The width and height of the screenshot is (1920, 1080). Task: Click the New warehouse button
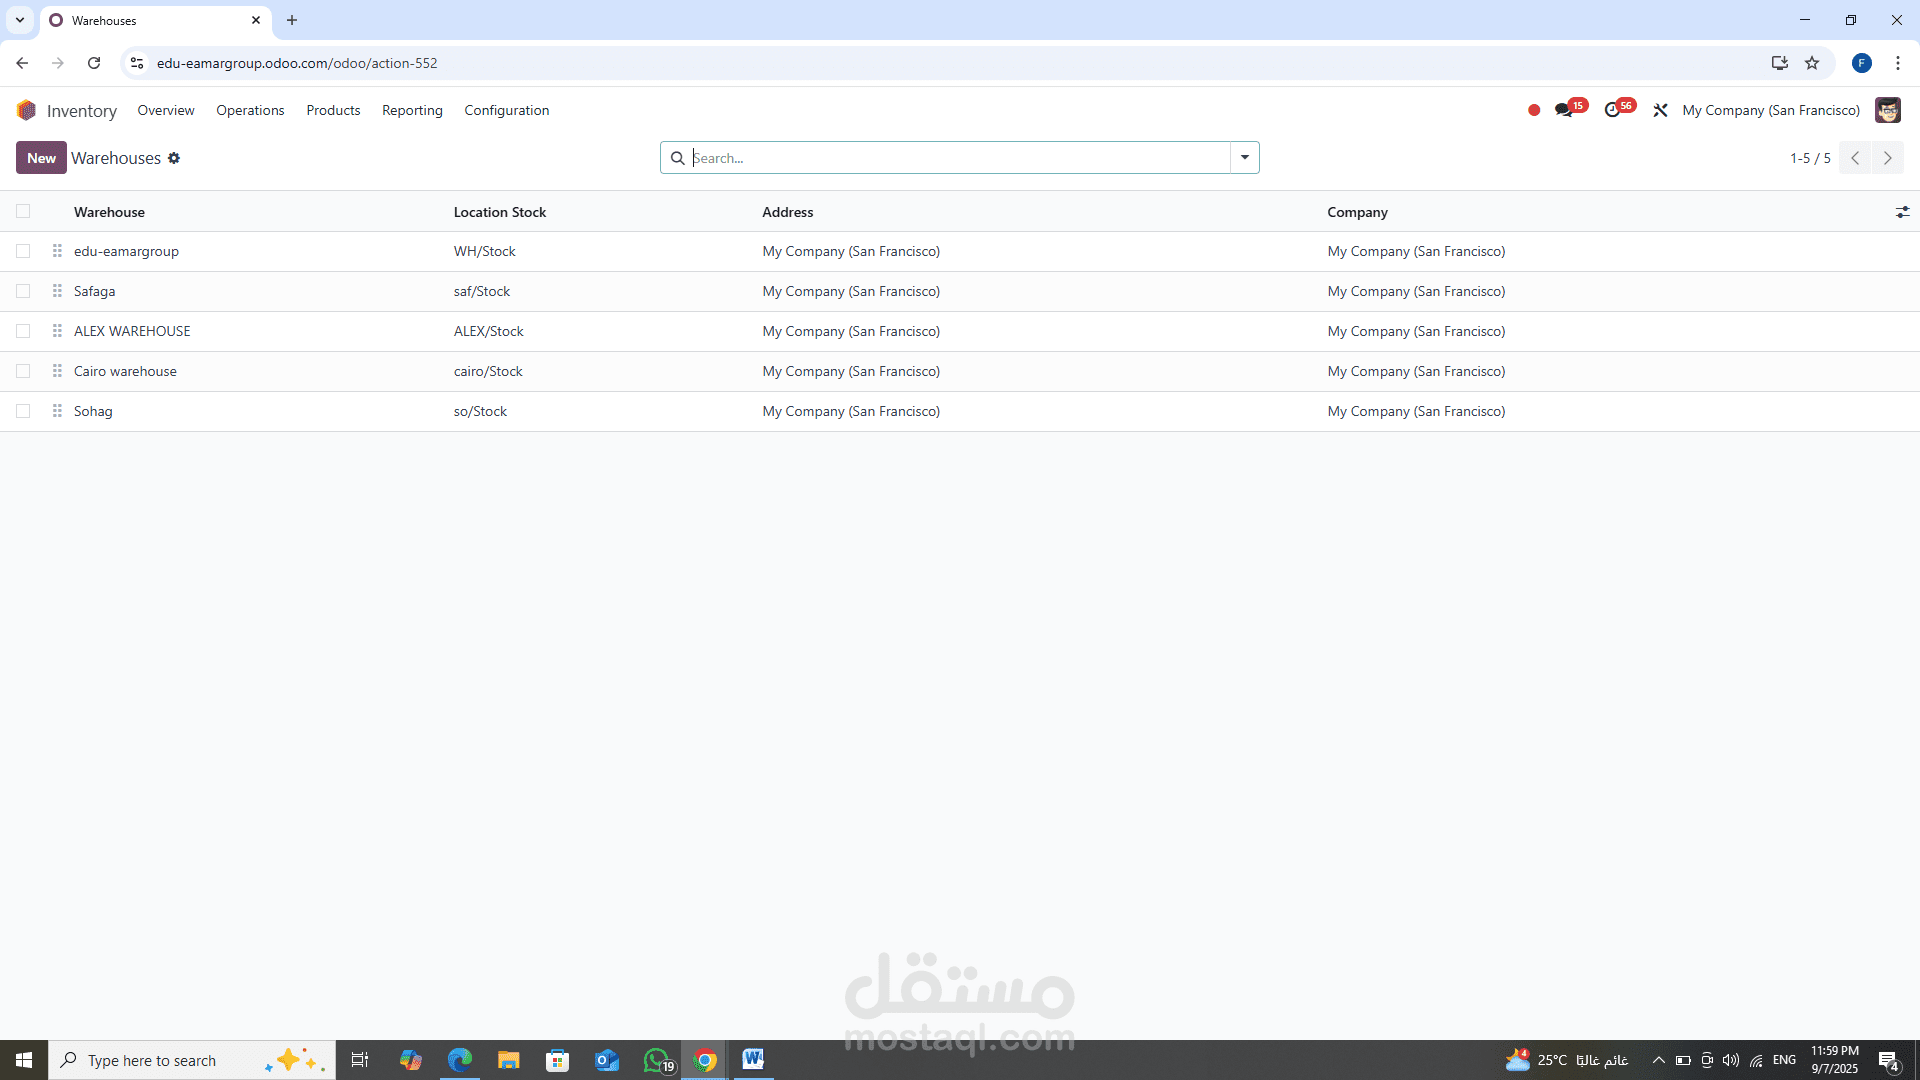click(x=41, y=158)
